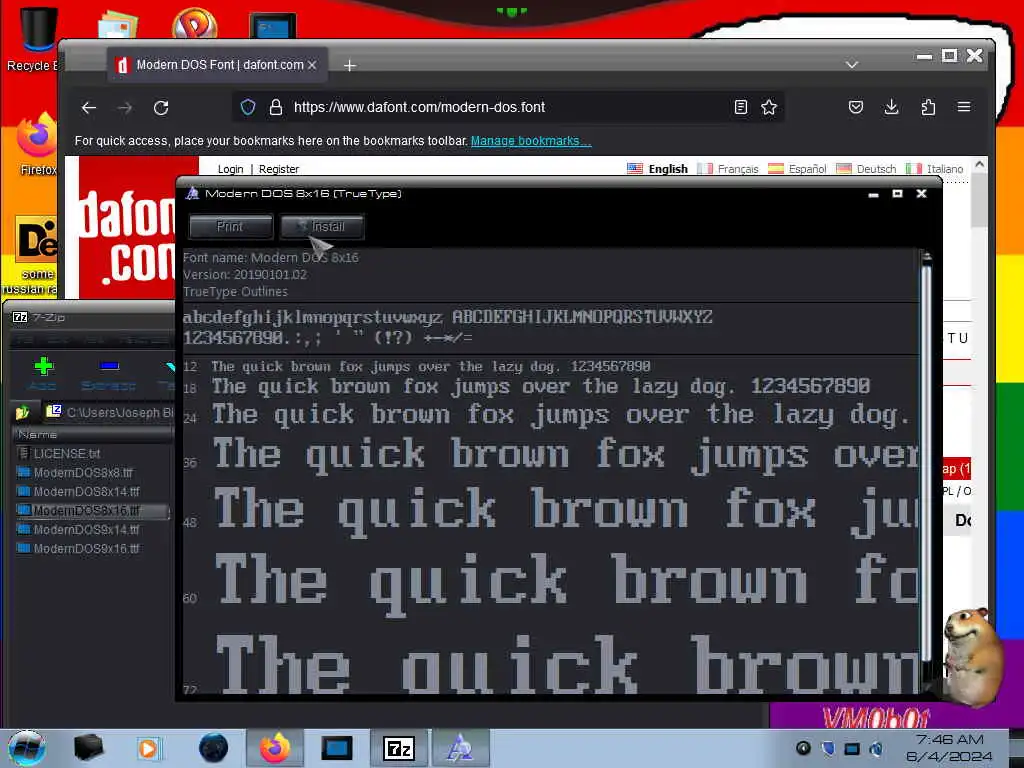Open the black box taskbar icon
1024x768 pixels.
click(88, 748)
